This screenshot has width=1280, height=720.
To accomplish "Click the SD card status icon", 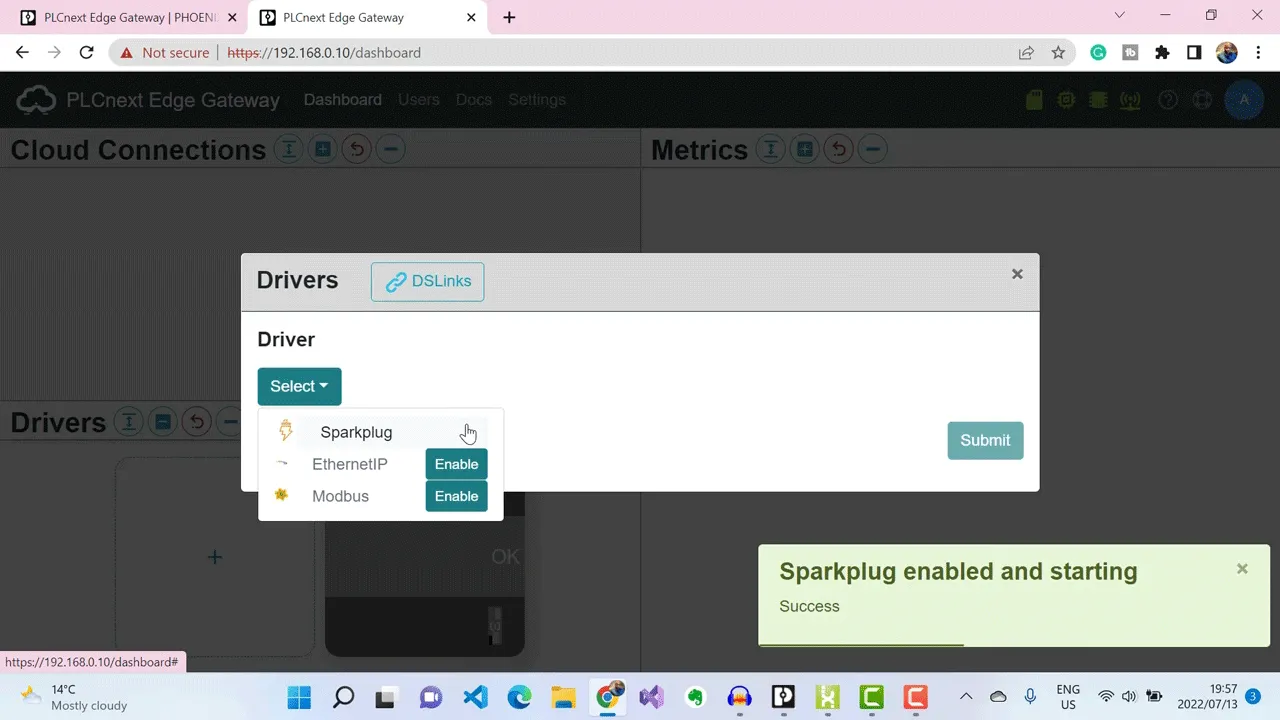I will (x=1035, y=100).
